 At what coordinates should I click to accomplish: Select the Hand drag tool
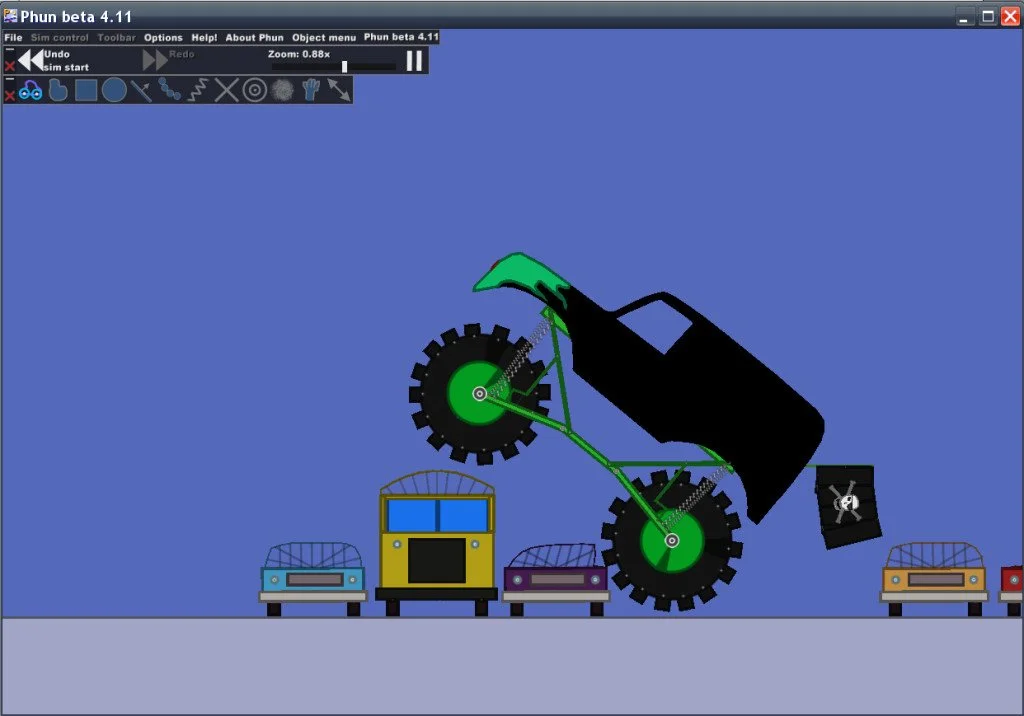coord(310,90)
